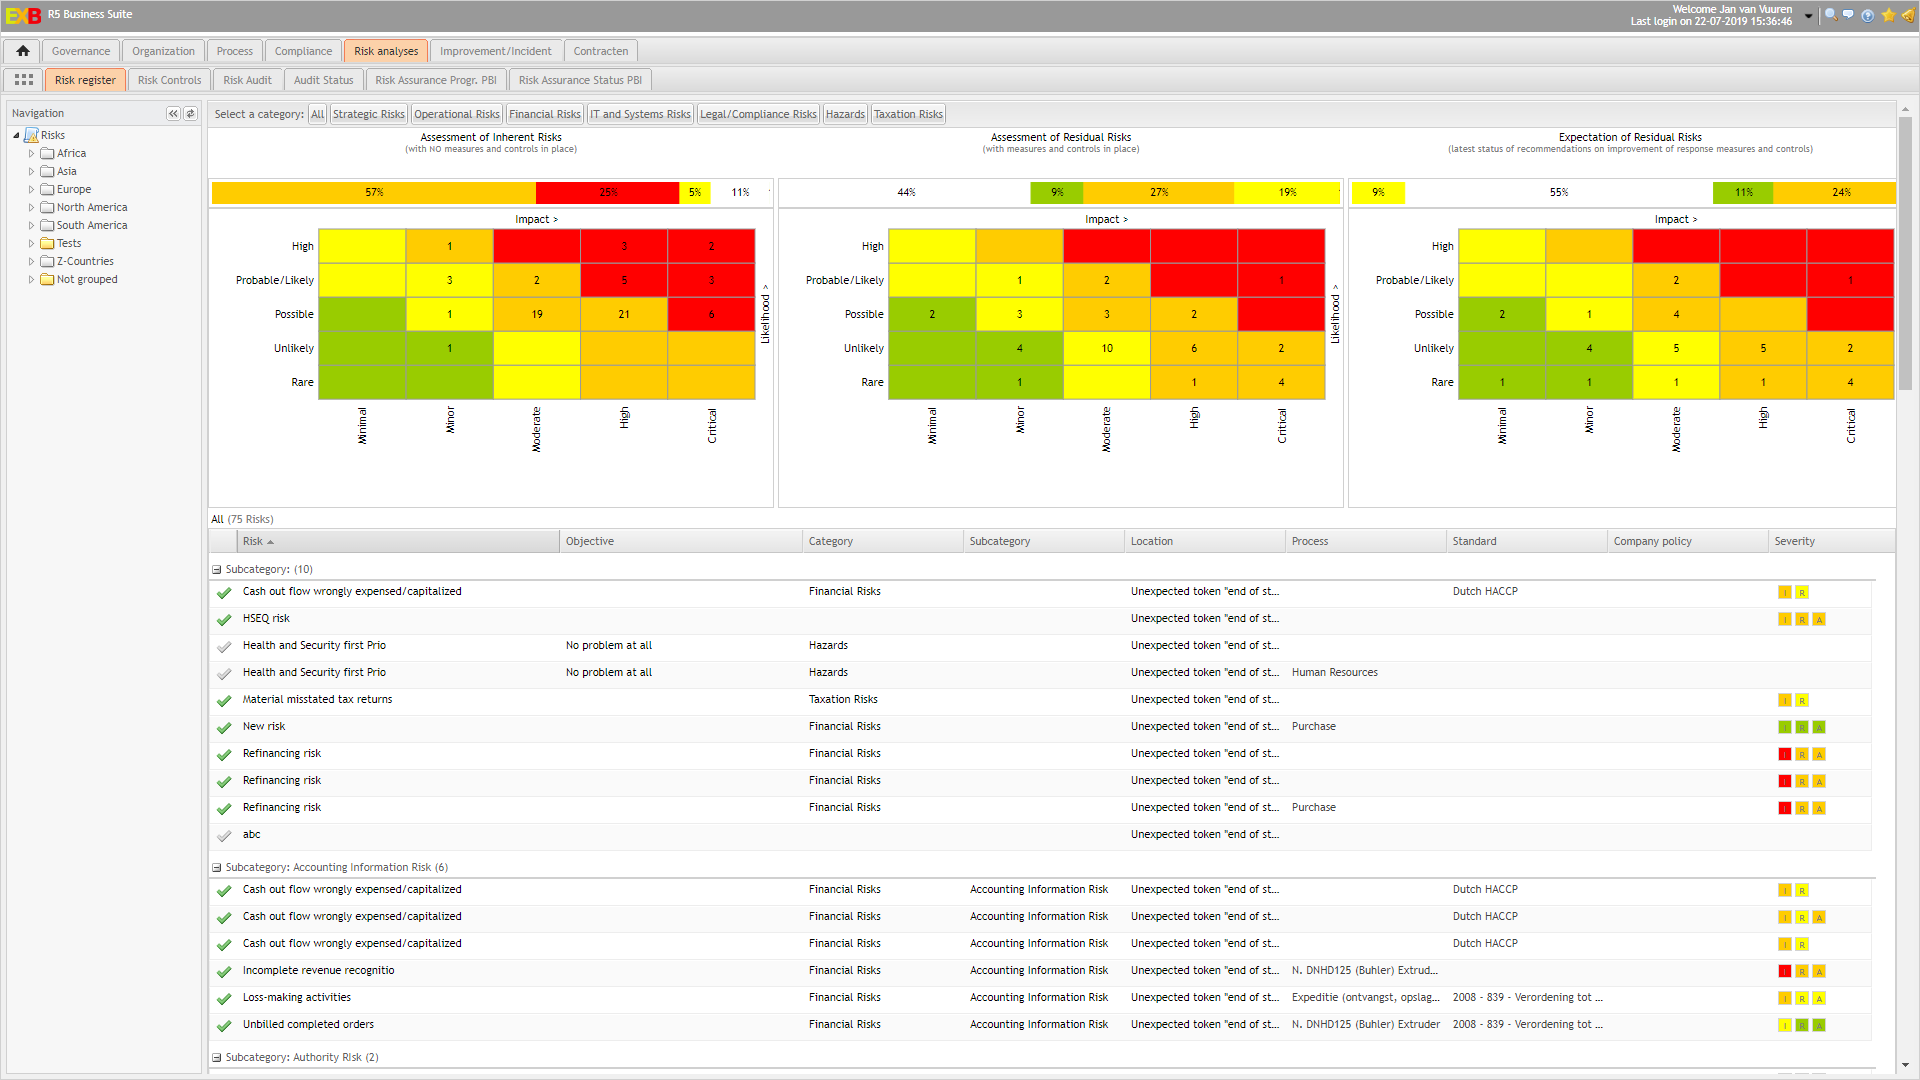
Task: Click the Risk column header to change sorting
Action: coord(253,541)
